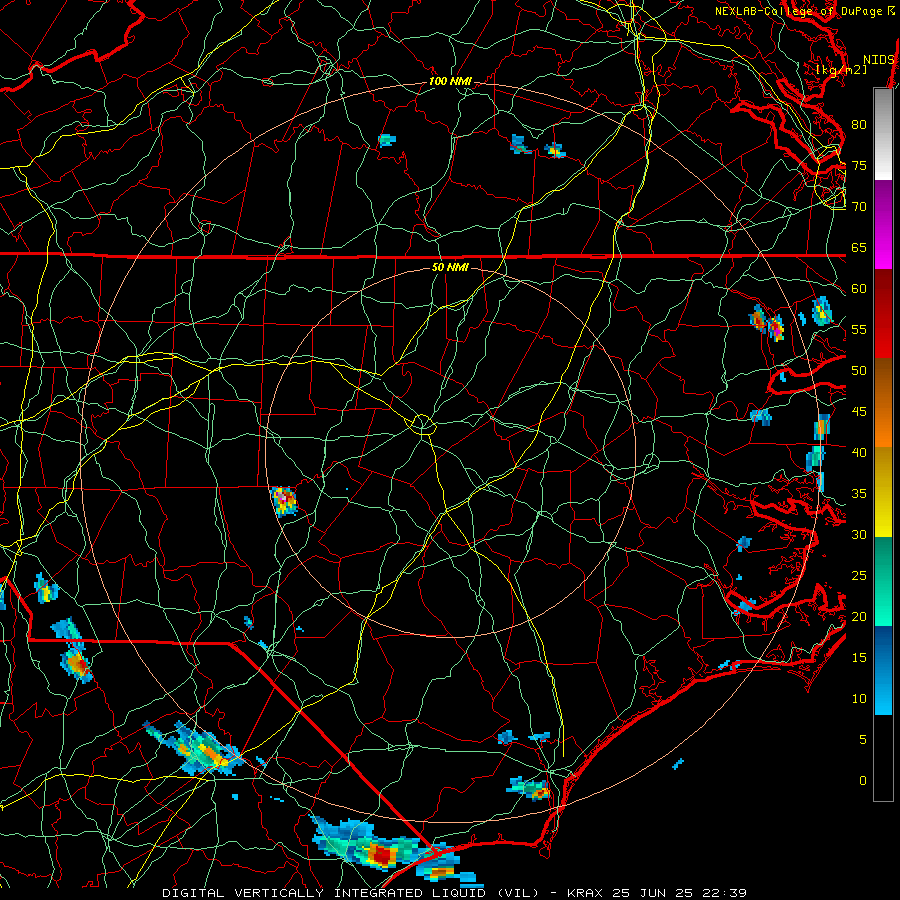Viewport: 900px width, 900px height.
Task: Select the brown-orange segment of the color scale
Action: pyautogui.click(x=883, y=402)
